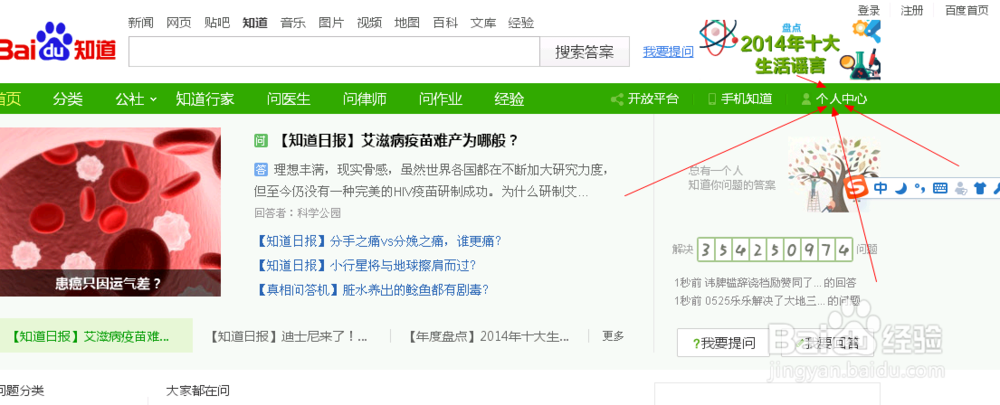Open headline 艾滋病疫苗难产为哪般
The image size is (1000, 405).
pyautogui.click(x=399, y=140)
